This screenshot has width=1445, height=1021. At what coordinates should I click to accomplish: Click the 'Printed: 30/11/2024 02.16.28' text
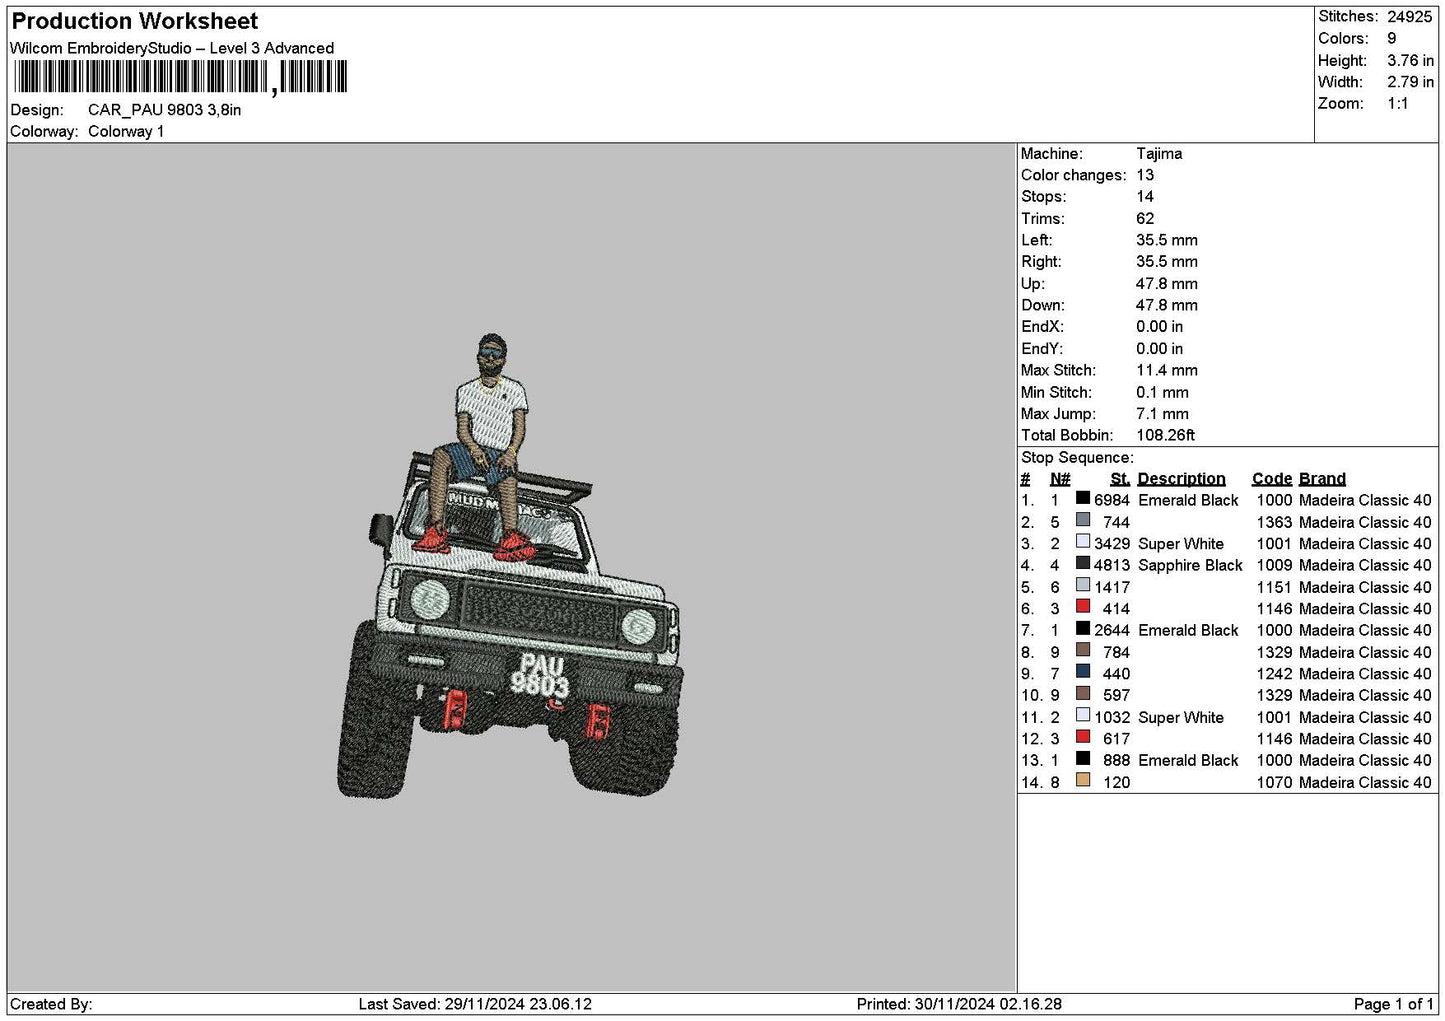(959, 1004)
